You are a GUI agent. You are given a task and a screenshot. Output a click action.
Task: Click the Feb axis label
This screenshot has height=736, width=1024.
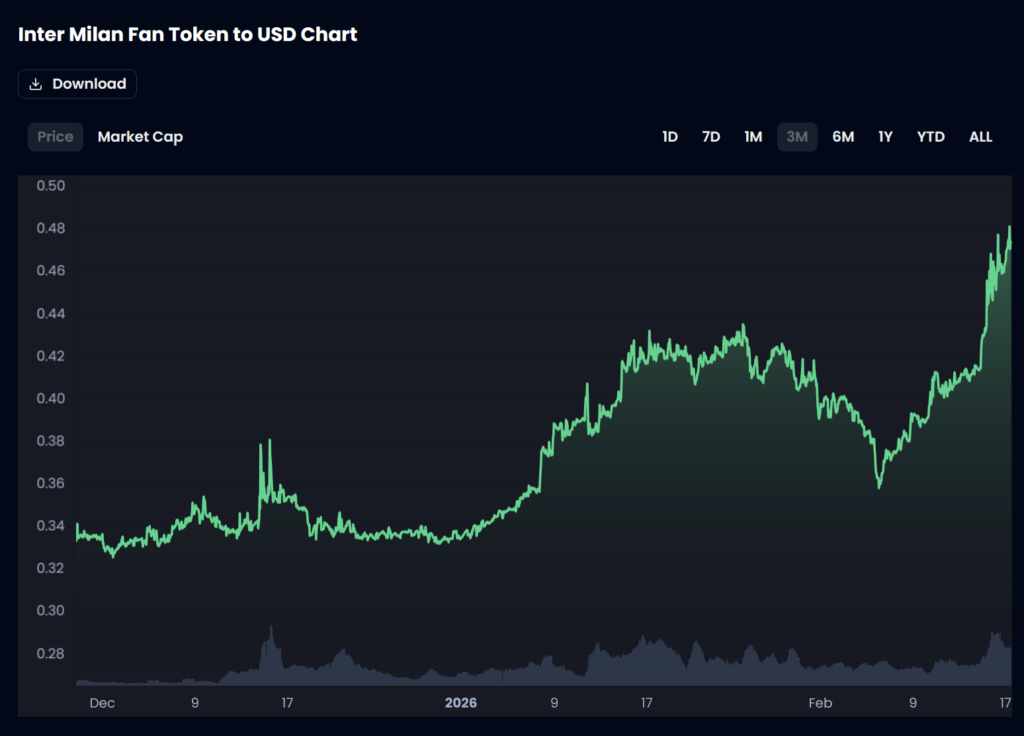pyautogui.click(x=820, y=703)
